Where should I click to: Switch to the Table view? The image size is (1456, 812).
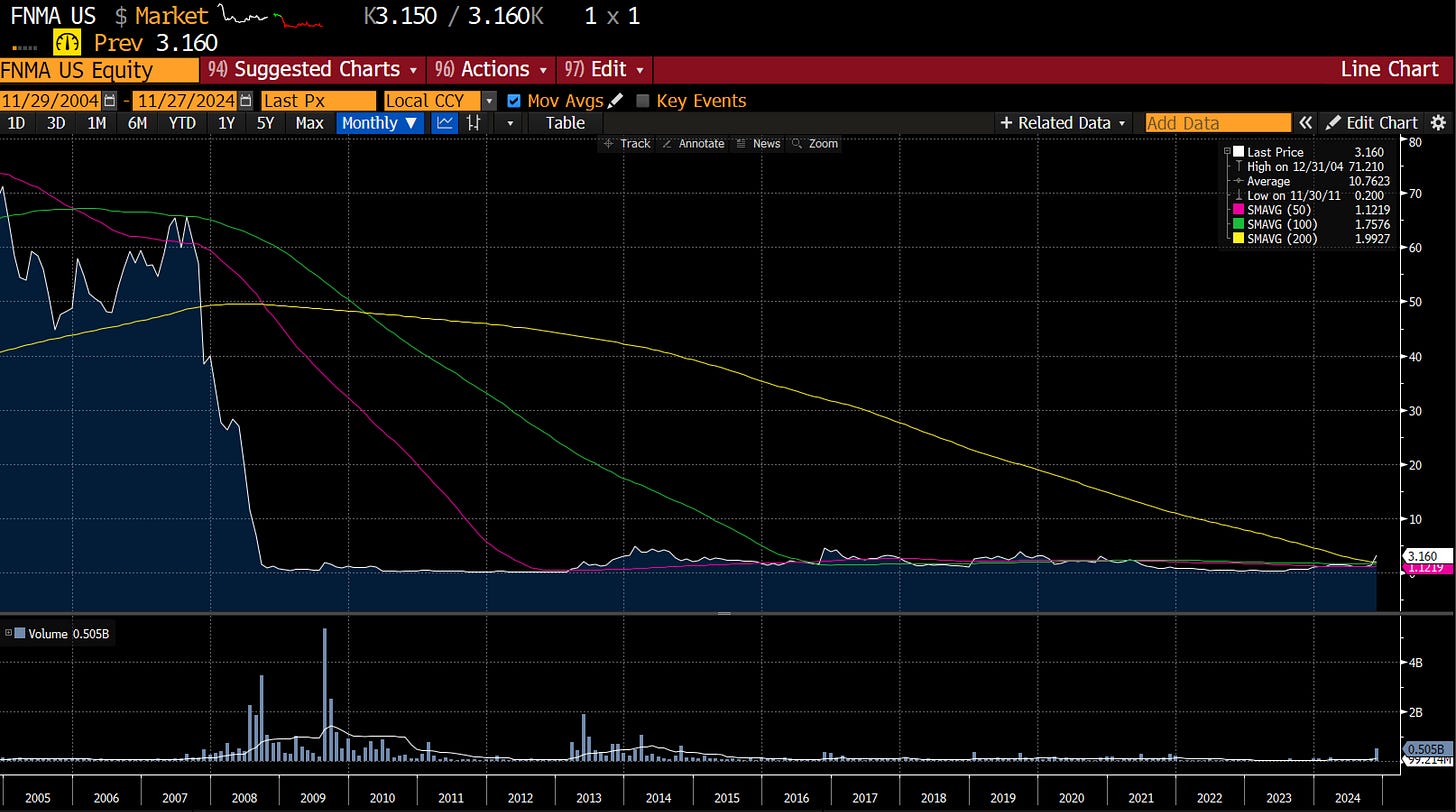coord(565,123)
